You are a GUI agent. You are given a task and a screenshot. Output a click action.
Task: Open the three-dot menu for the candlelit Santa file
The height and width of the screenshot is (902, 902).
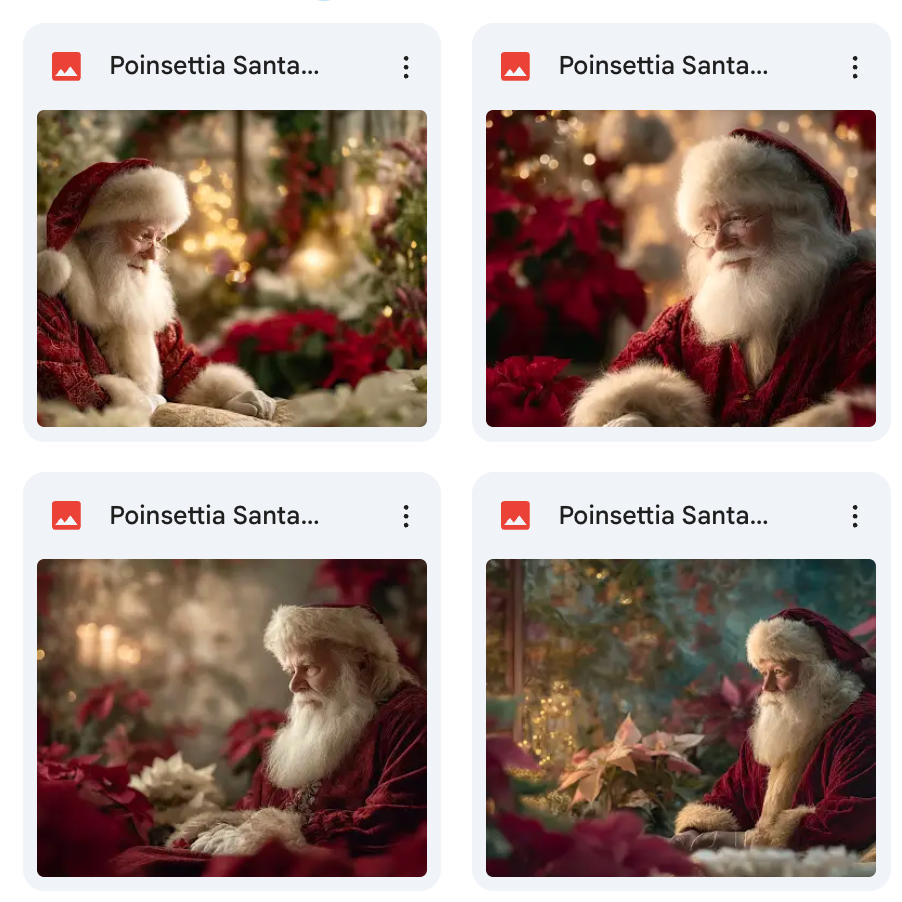click(406, 516)
